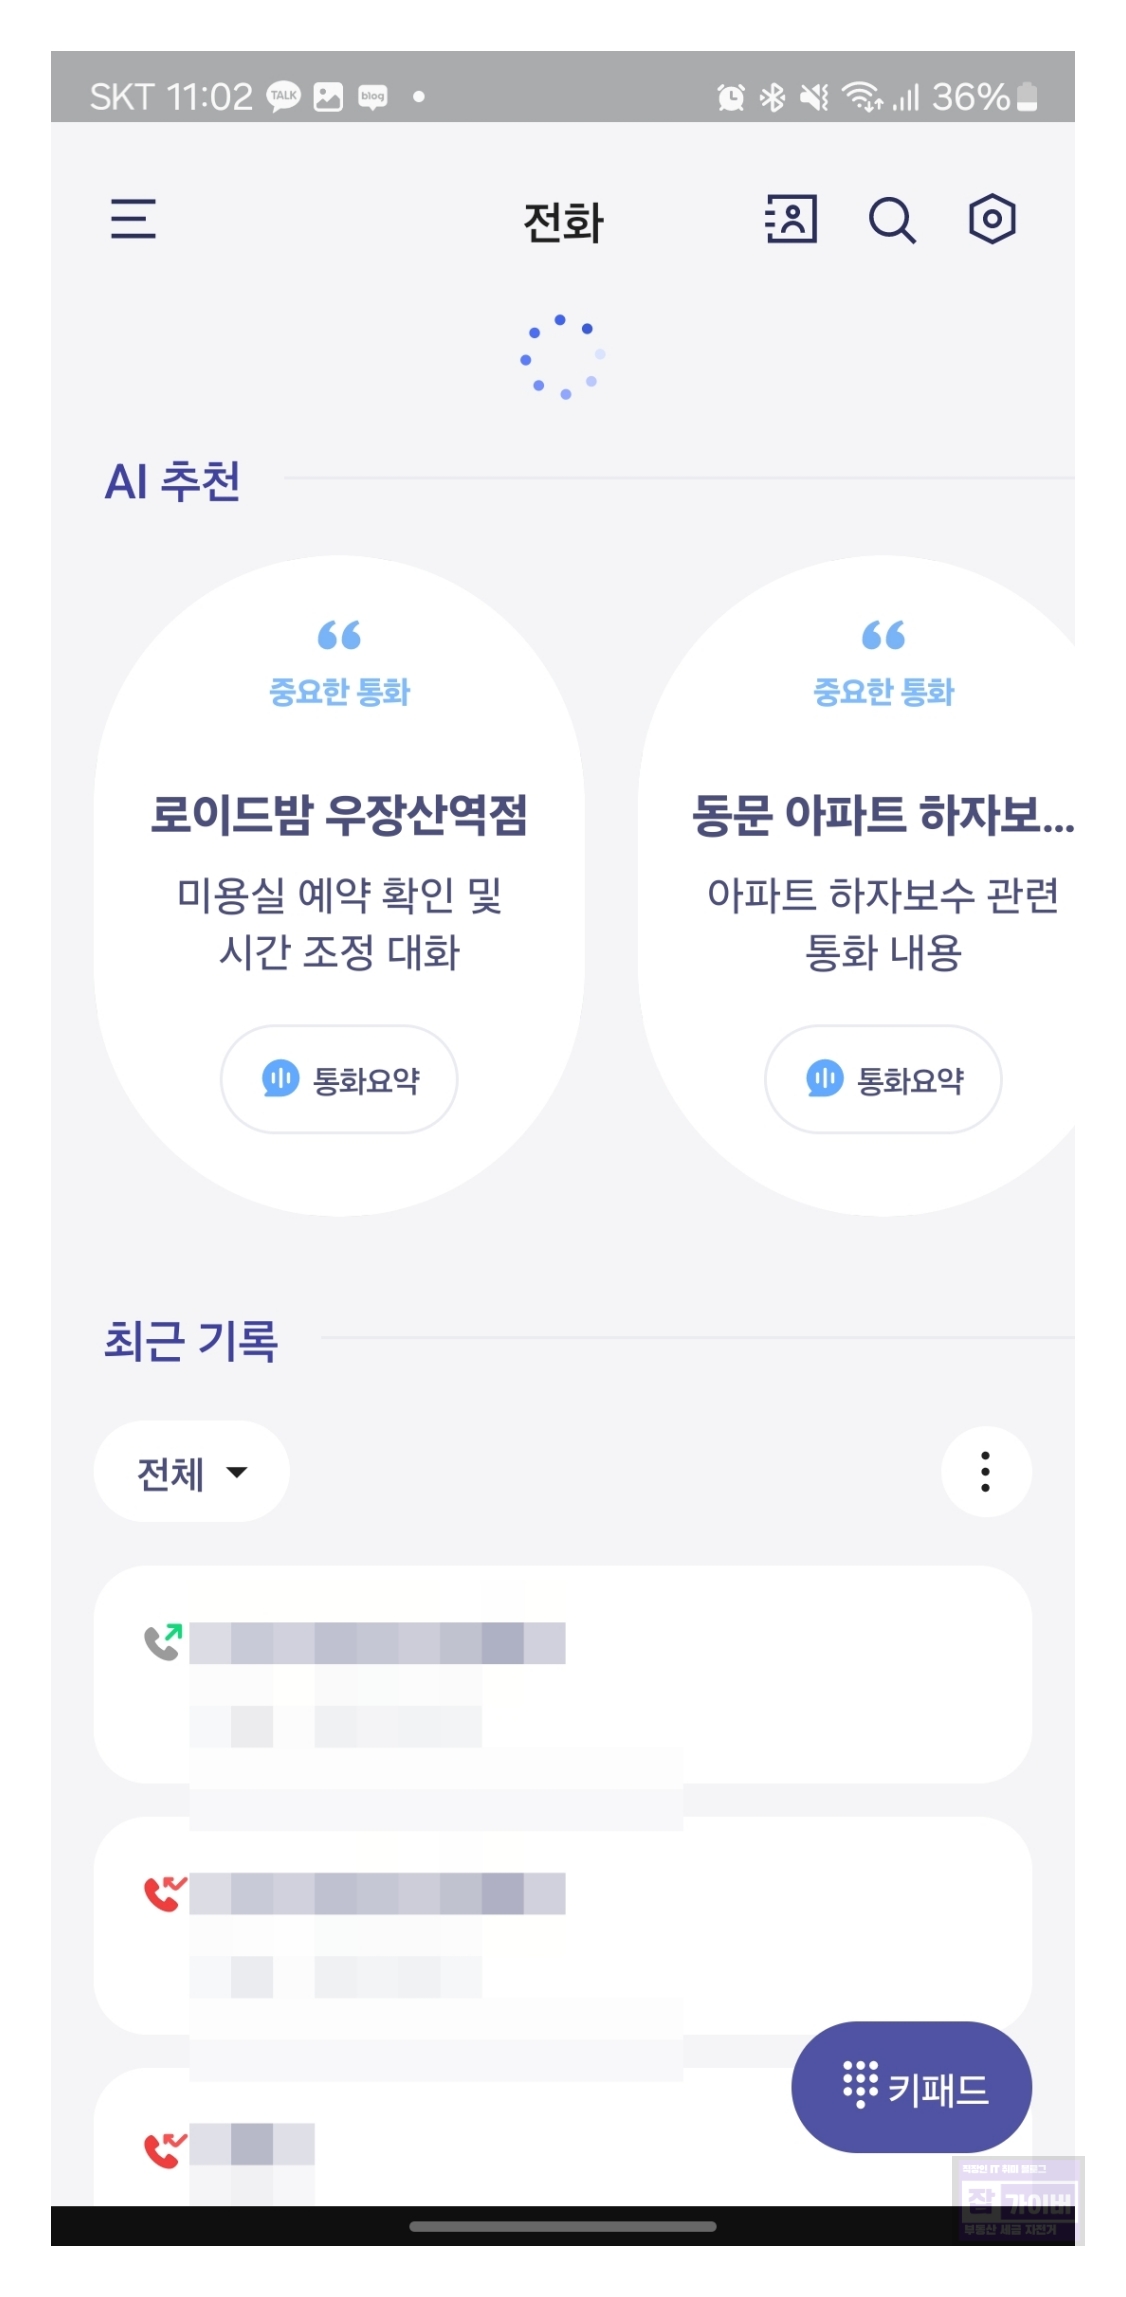Open the hamburger menu

pos(133,218)
